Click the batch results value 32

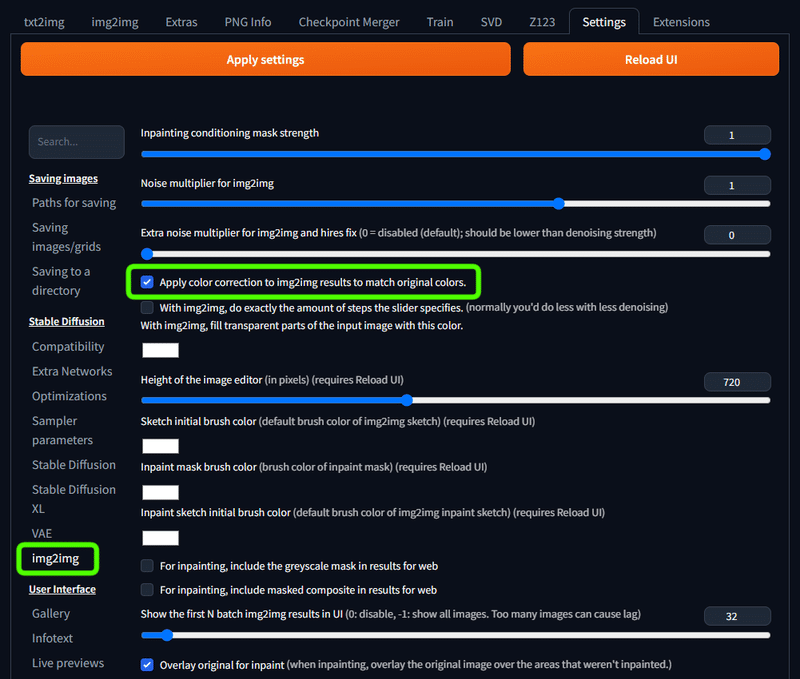click(737, 616)
